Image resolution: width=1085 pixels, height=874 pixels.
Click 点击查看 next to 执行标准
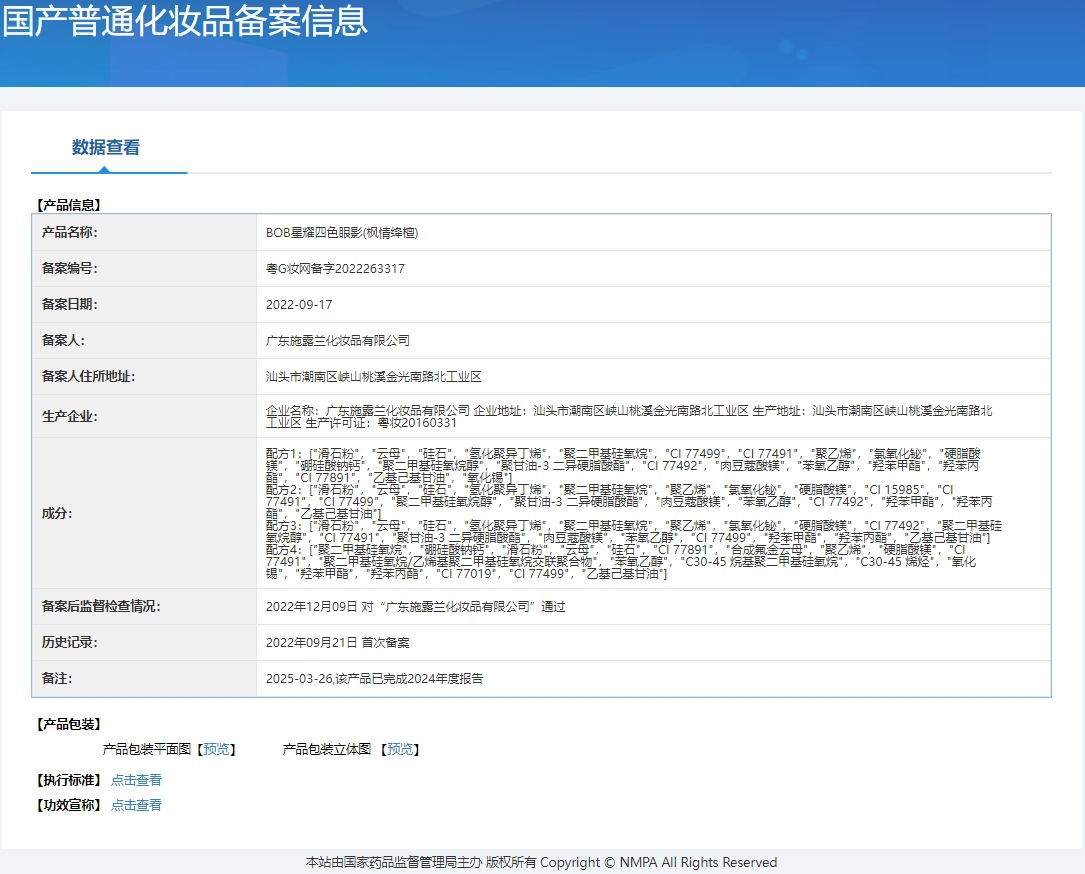136,780
